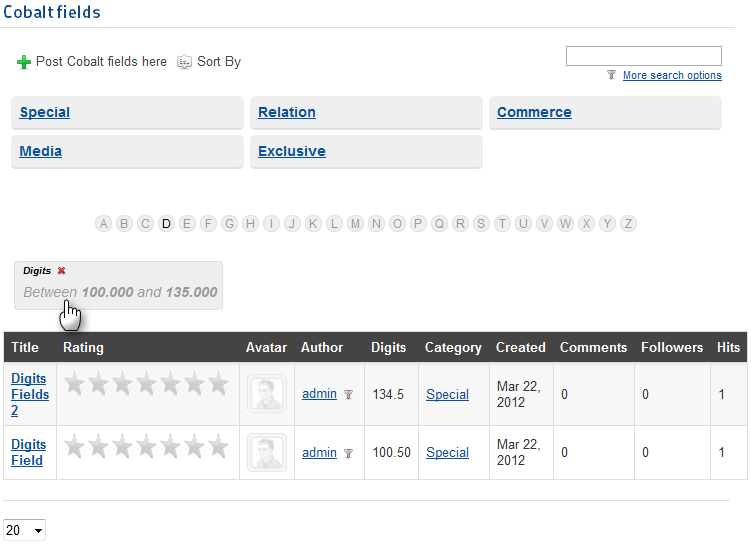The width and height of the screenshot is (751, 552).
Task: Open the Digits Fields 2 title link
Action: [x=29, y=394]
